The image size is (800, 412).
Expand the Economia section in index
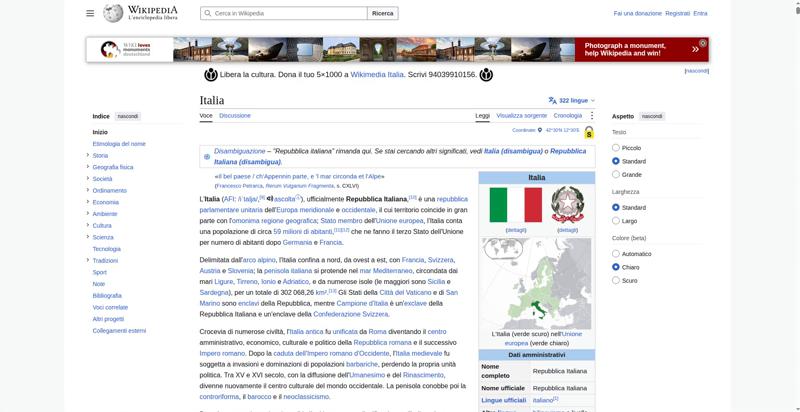pos(88,202)
